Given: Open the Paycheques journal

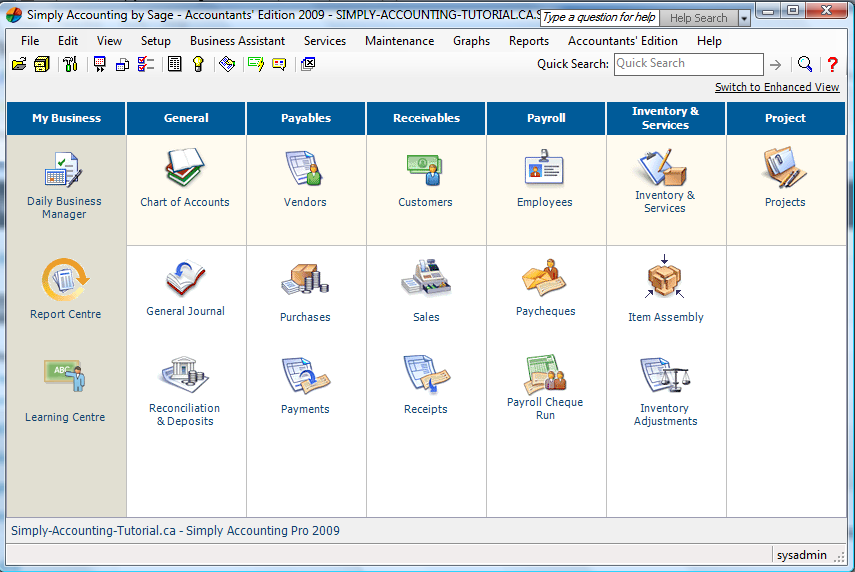Looking at the screenshot, I should tap(545, 288).
